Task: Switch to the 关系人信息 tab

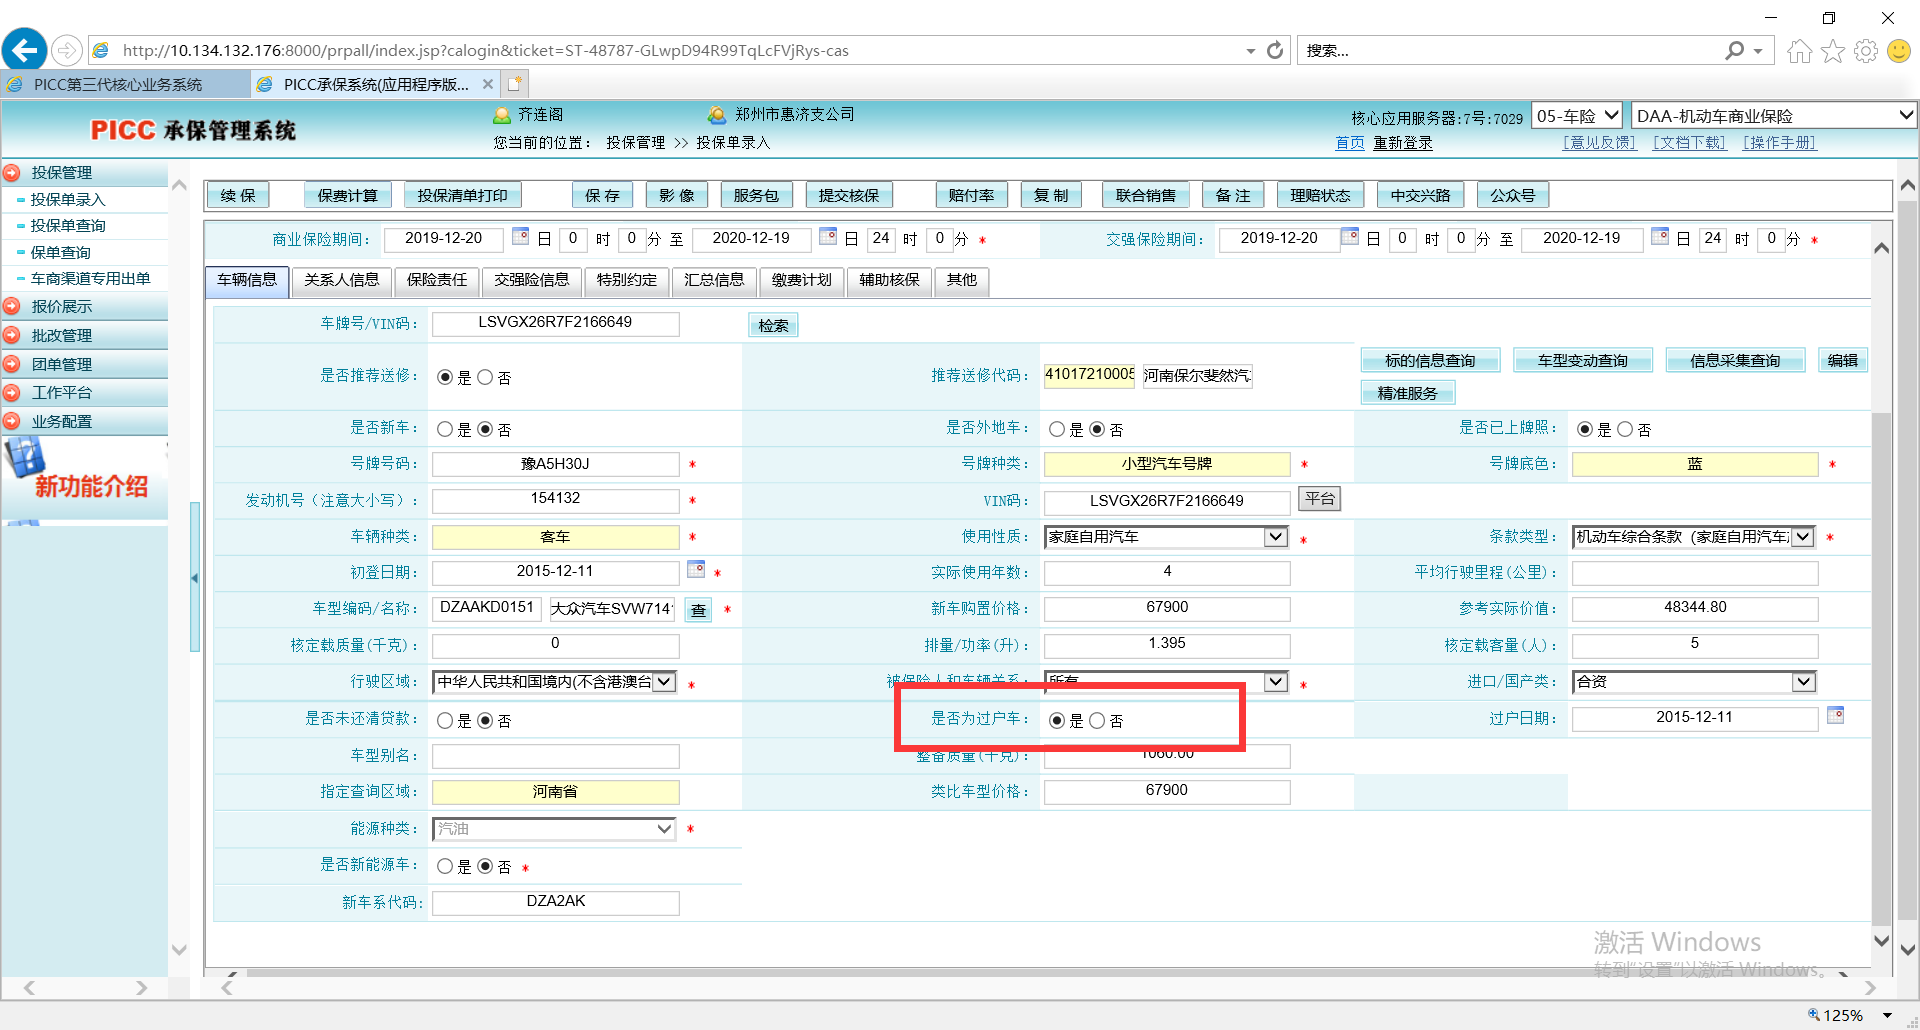Action: [x=341, y=281]
